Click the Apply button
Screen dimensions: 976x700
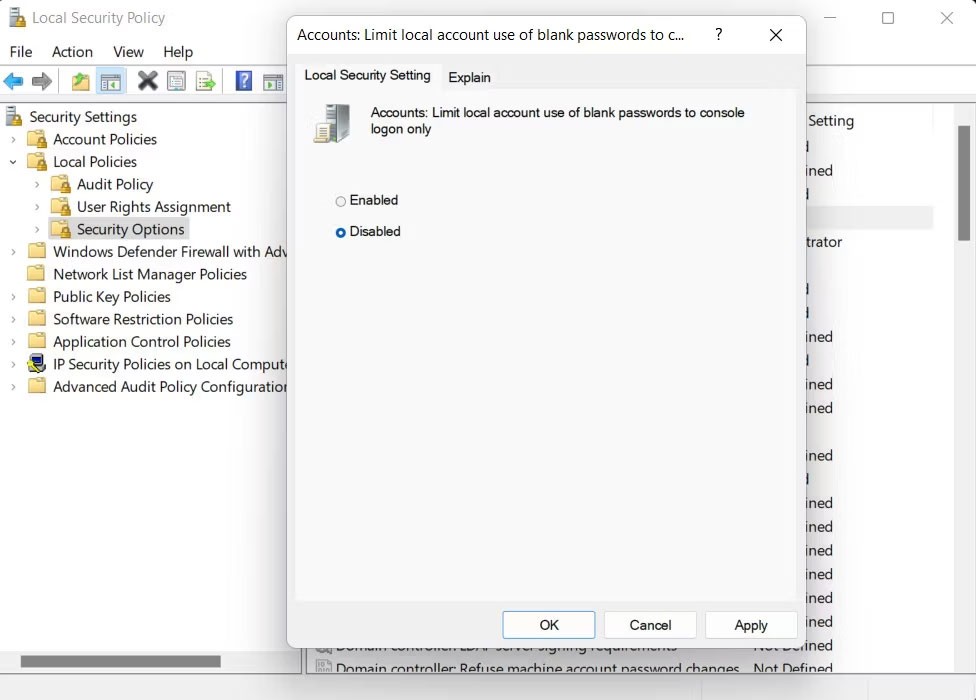[751, 625]
